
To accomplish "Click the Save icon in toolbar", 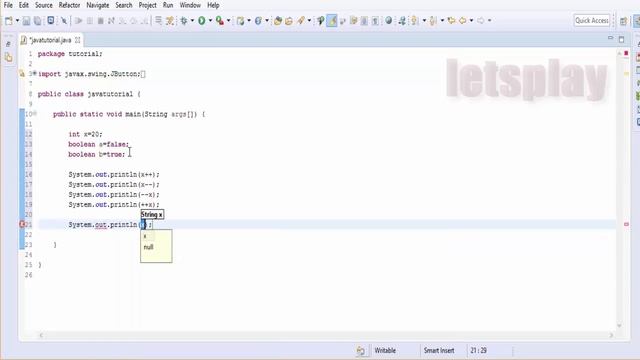I will [x=27, y=21].
